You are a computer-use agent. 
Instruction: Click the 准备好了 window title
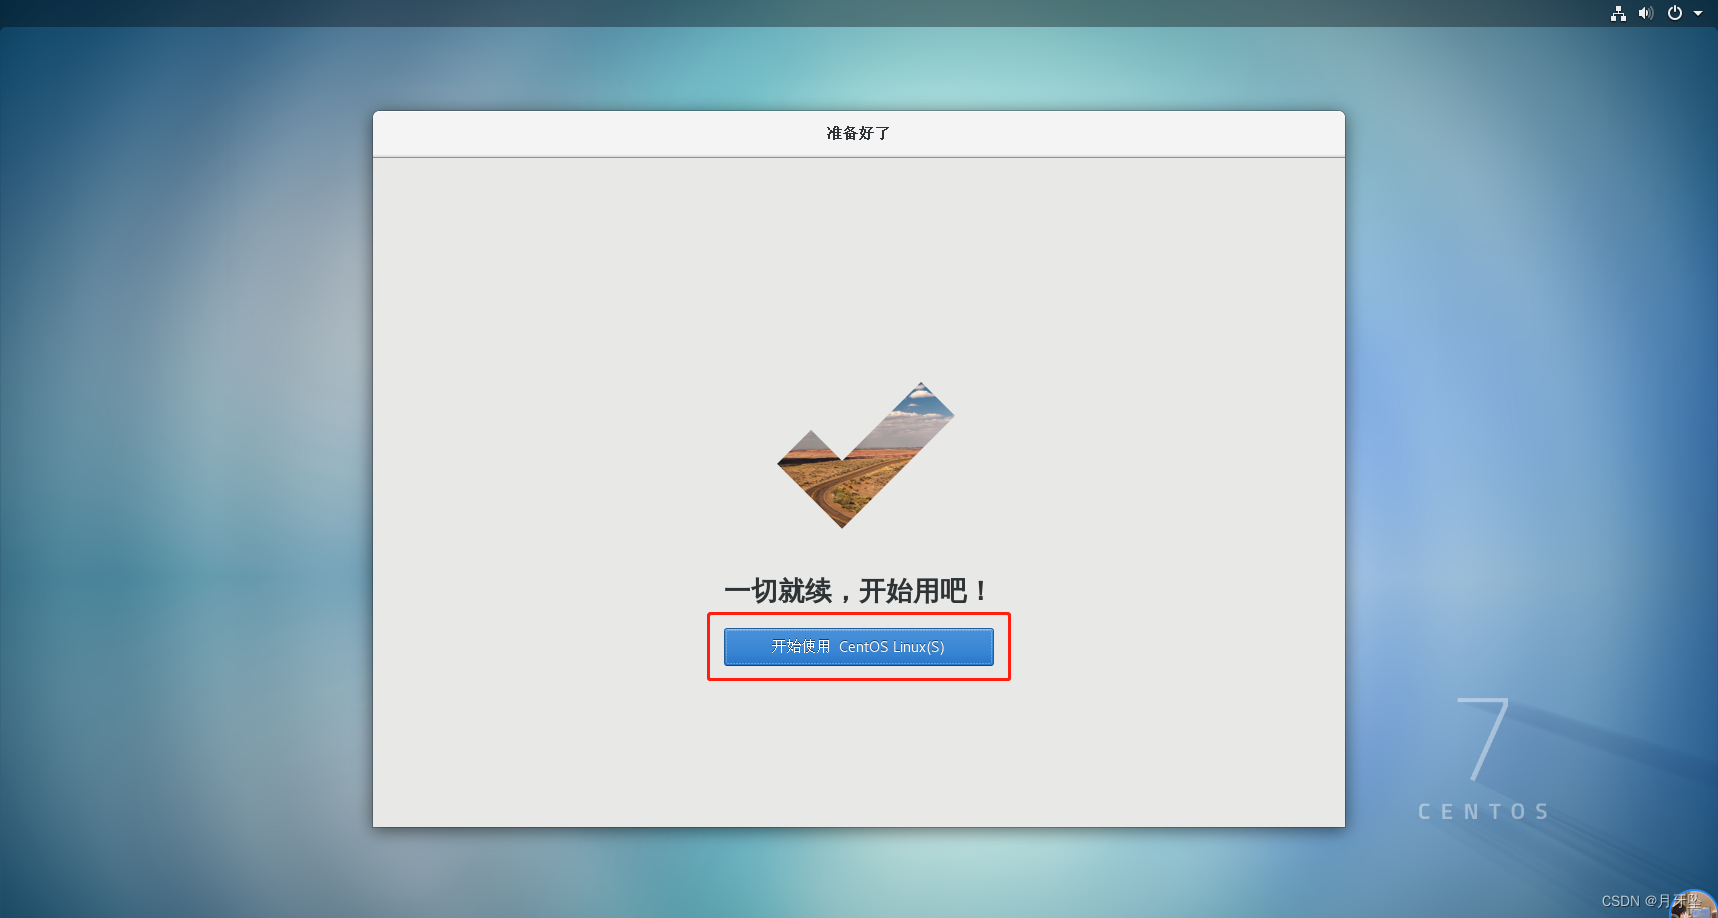[x=858, y=133]
